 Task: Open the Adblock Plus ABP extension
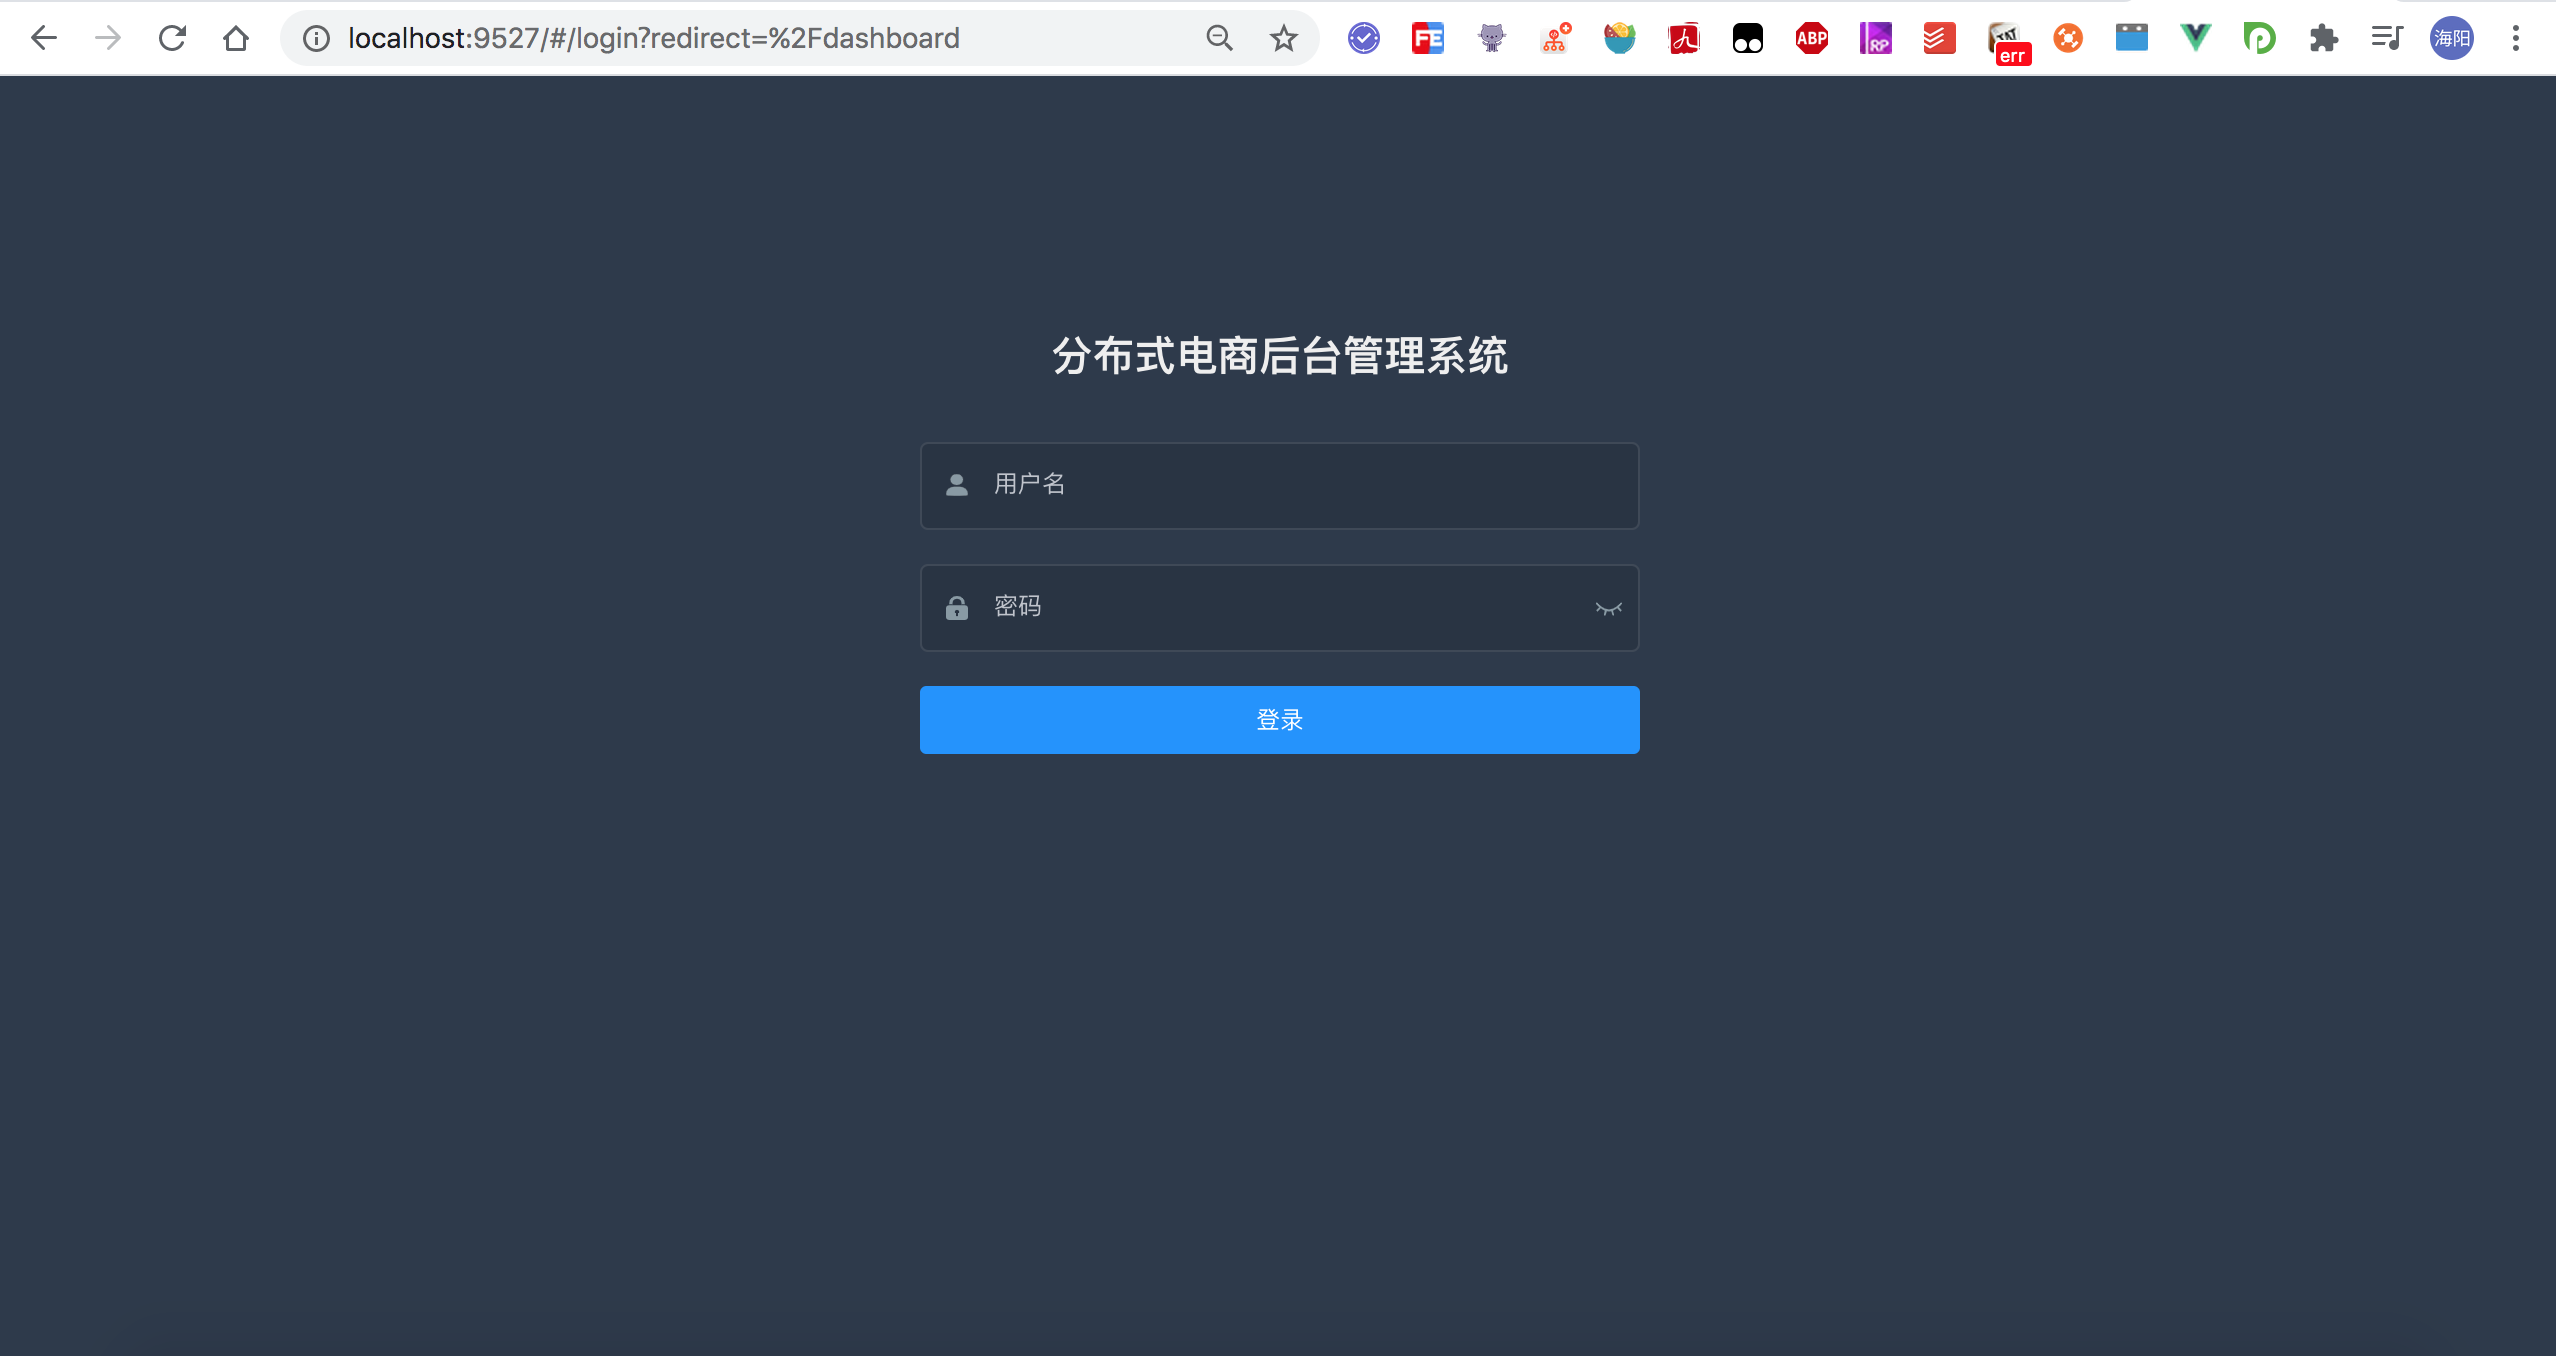coord(1812,38)
